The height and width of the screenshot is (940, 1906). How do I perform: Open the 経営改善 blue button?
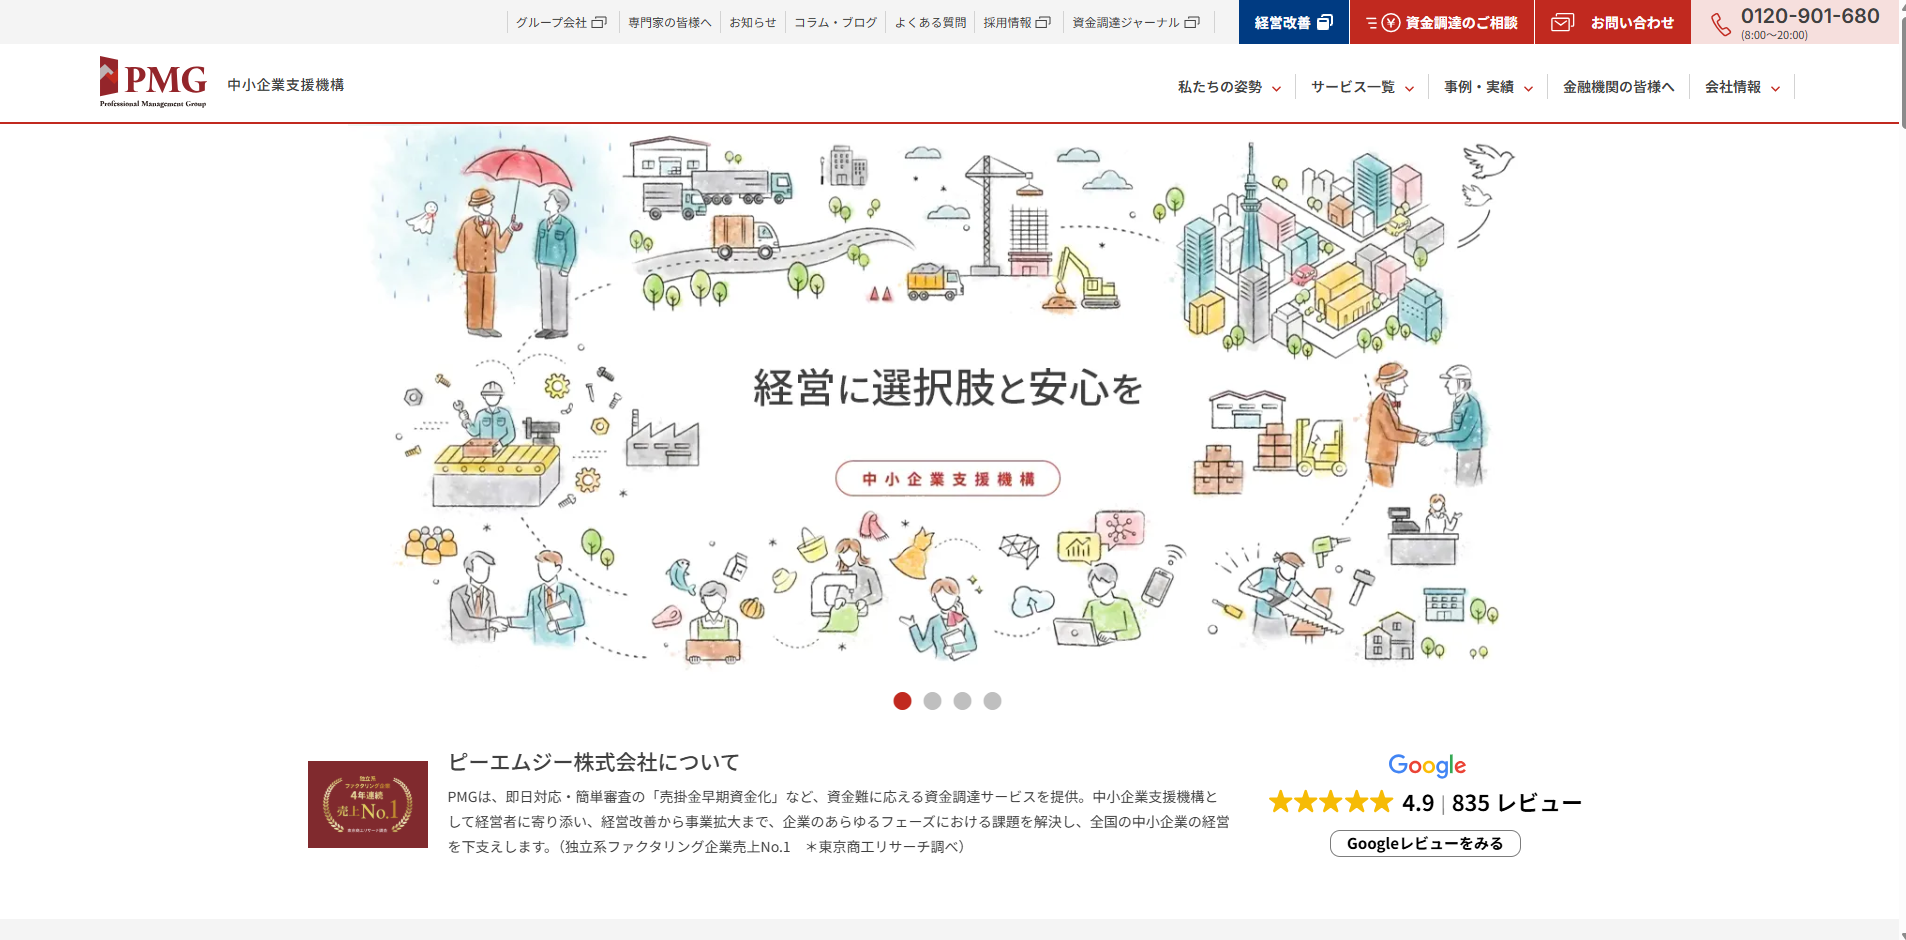[1293, 22]
